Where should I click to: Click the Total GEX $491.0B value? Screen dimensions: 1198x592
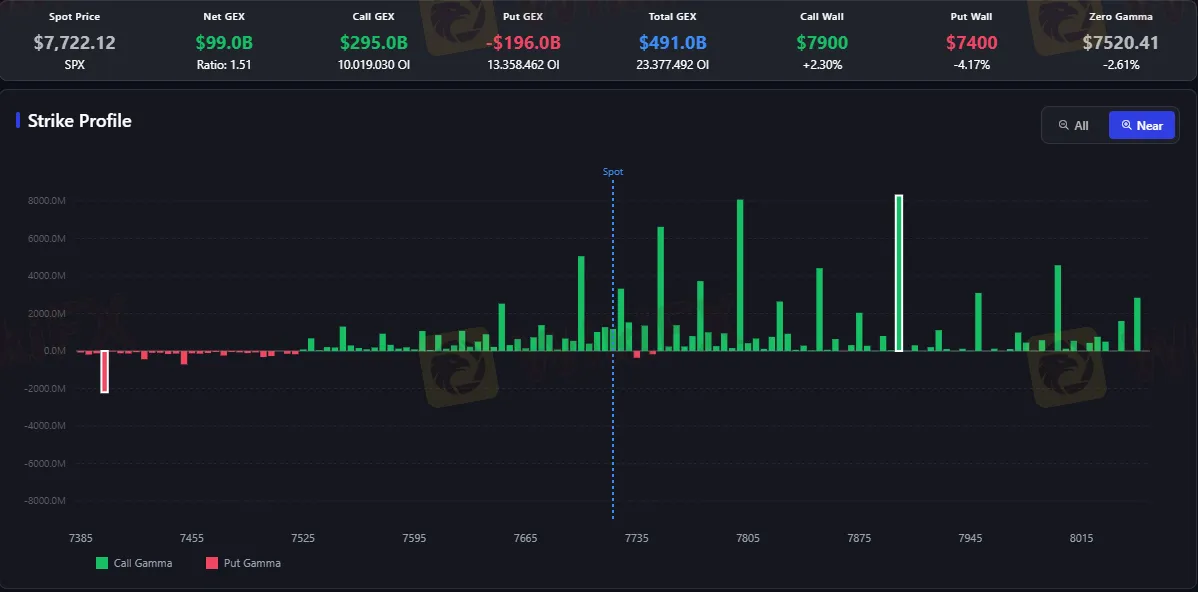(x=672, y=43)
